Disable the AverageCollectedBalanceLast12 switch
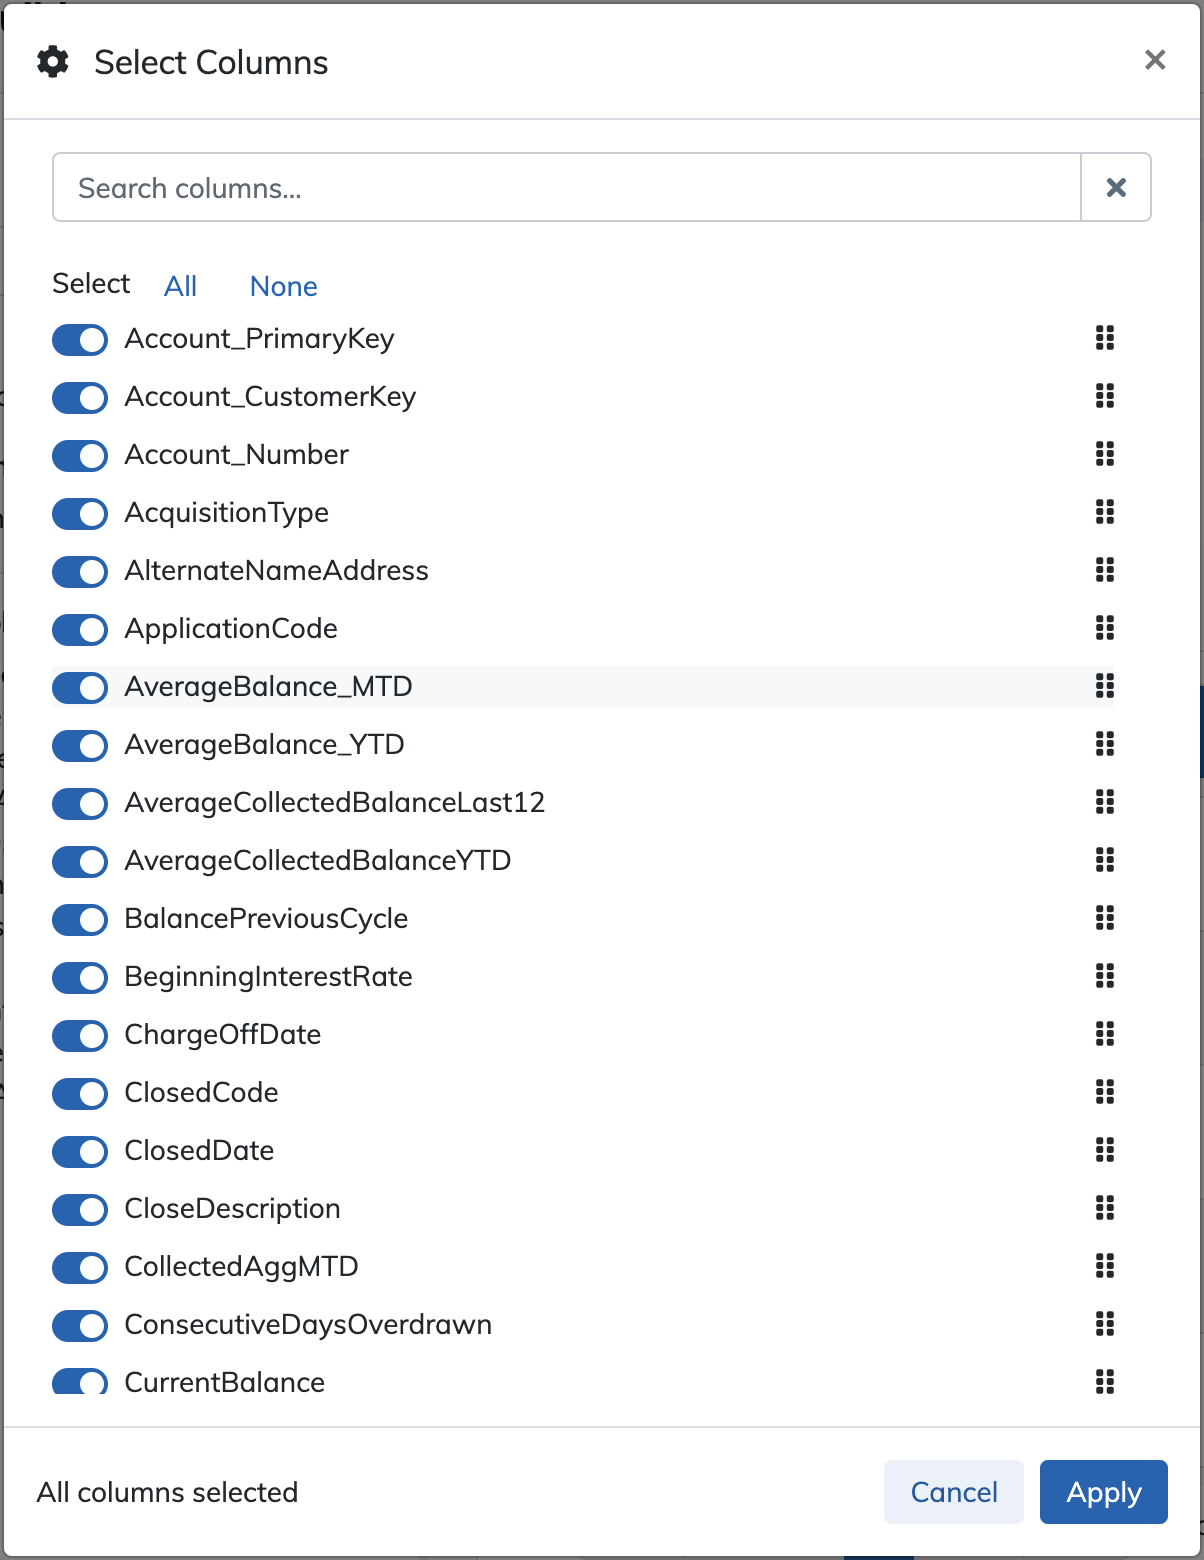The height and width of the screenshot is (1560, 1204). 80,804
